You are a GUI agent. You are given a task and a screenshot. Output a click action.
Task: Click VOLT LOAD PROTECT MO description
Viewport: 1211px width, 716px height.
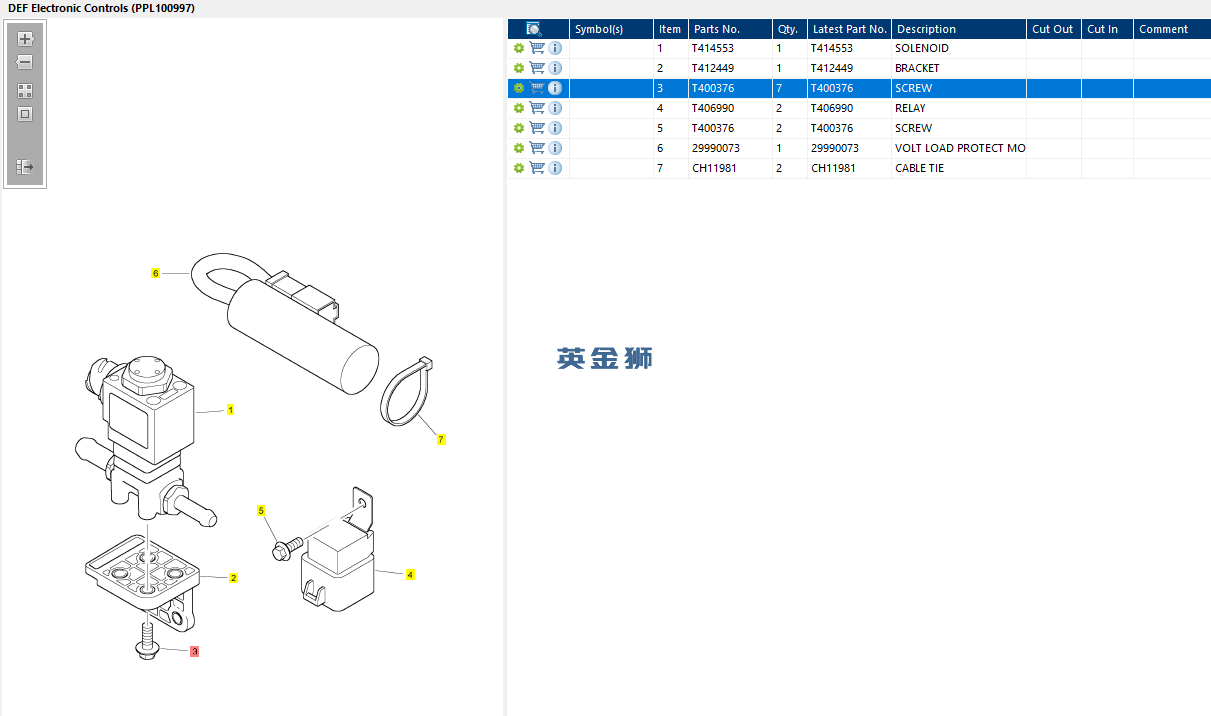[x=959, y=148]
